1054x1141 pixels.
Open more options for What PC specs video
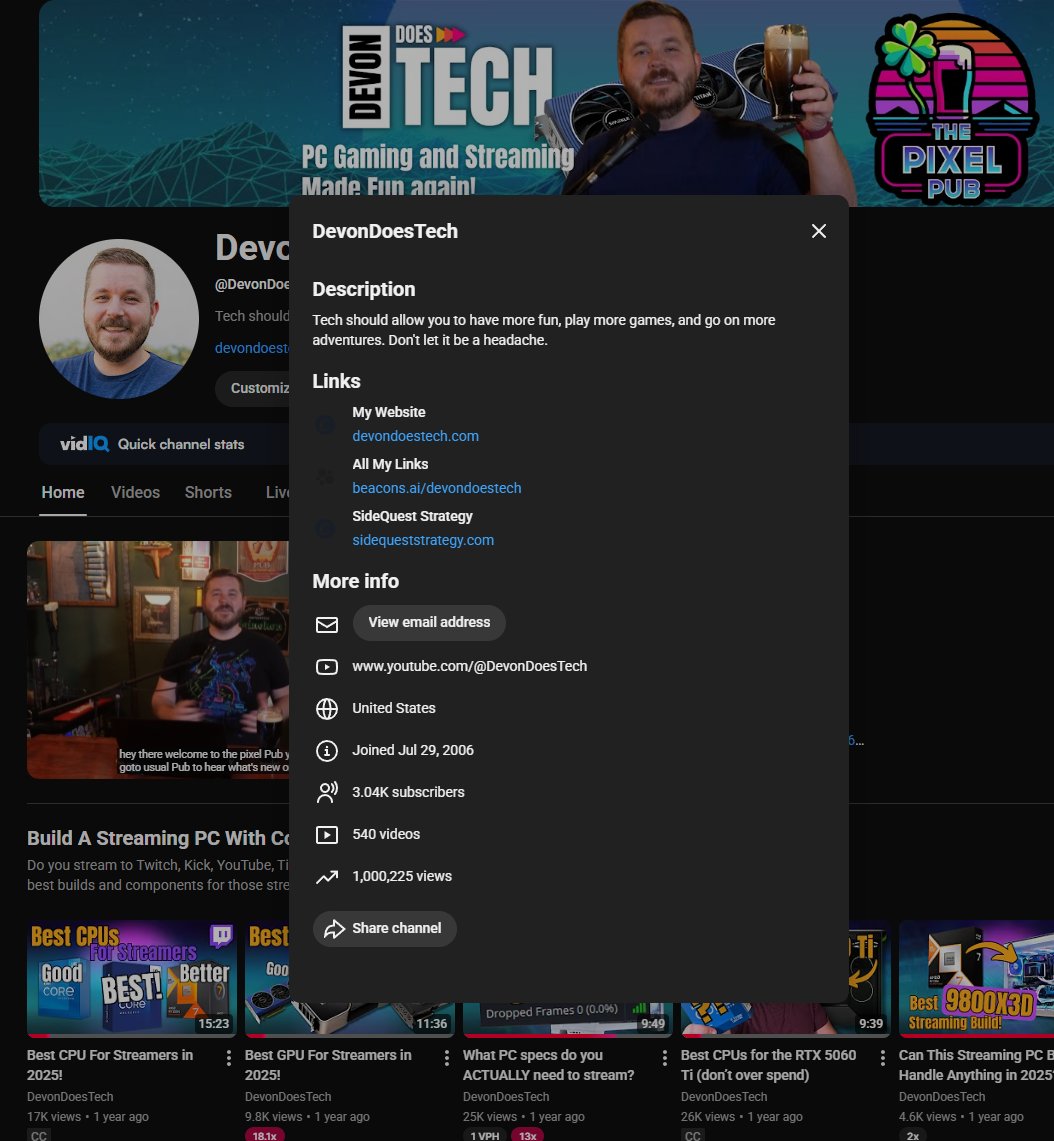tap(664, 1057)
